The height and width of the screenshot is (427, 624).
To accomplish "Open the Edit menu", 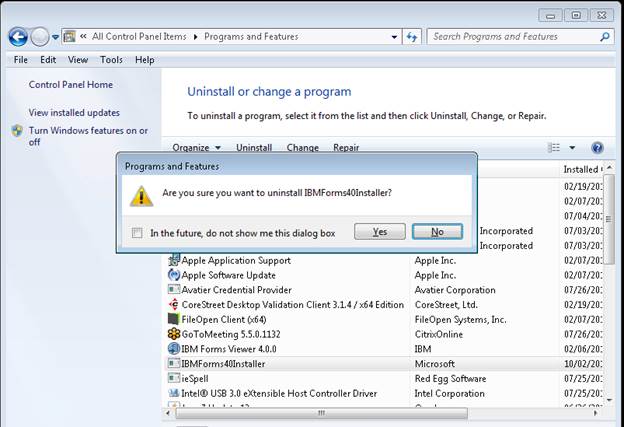I will [x=48, y=60].
